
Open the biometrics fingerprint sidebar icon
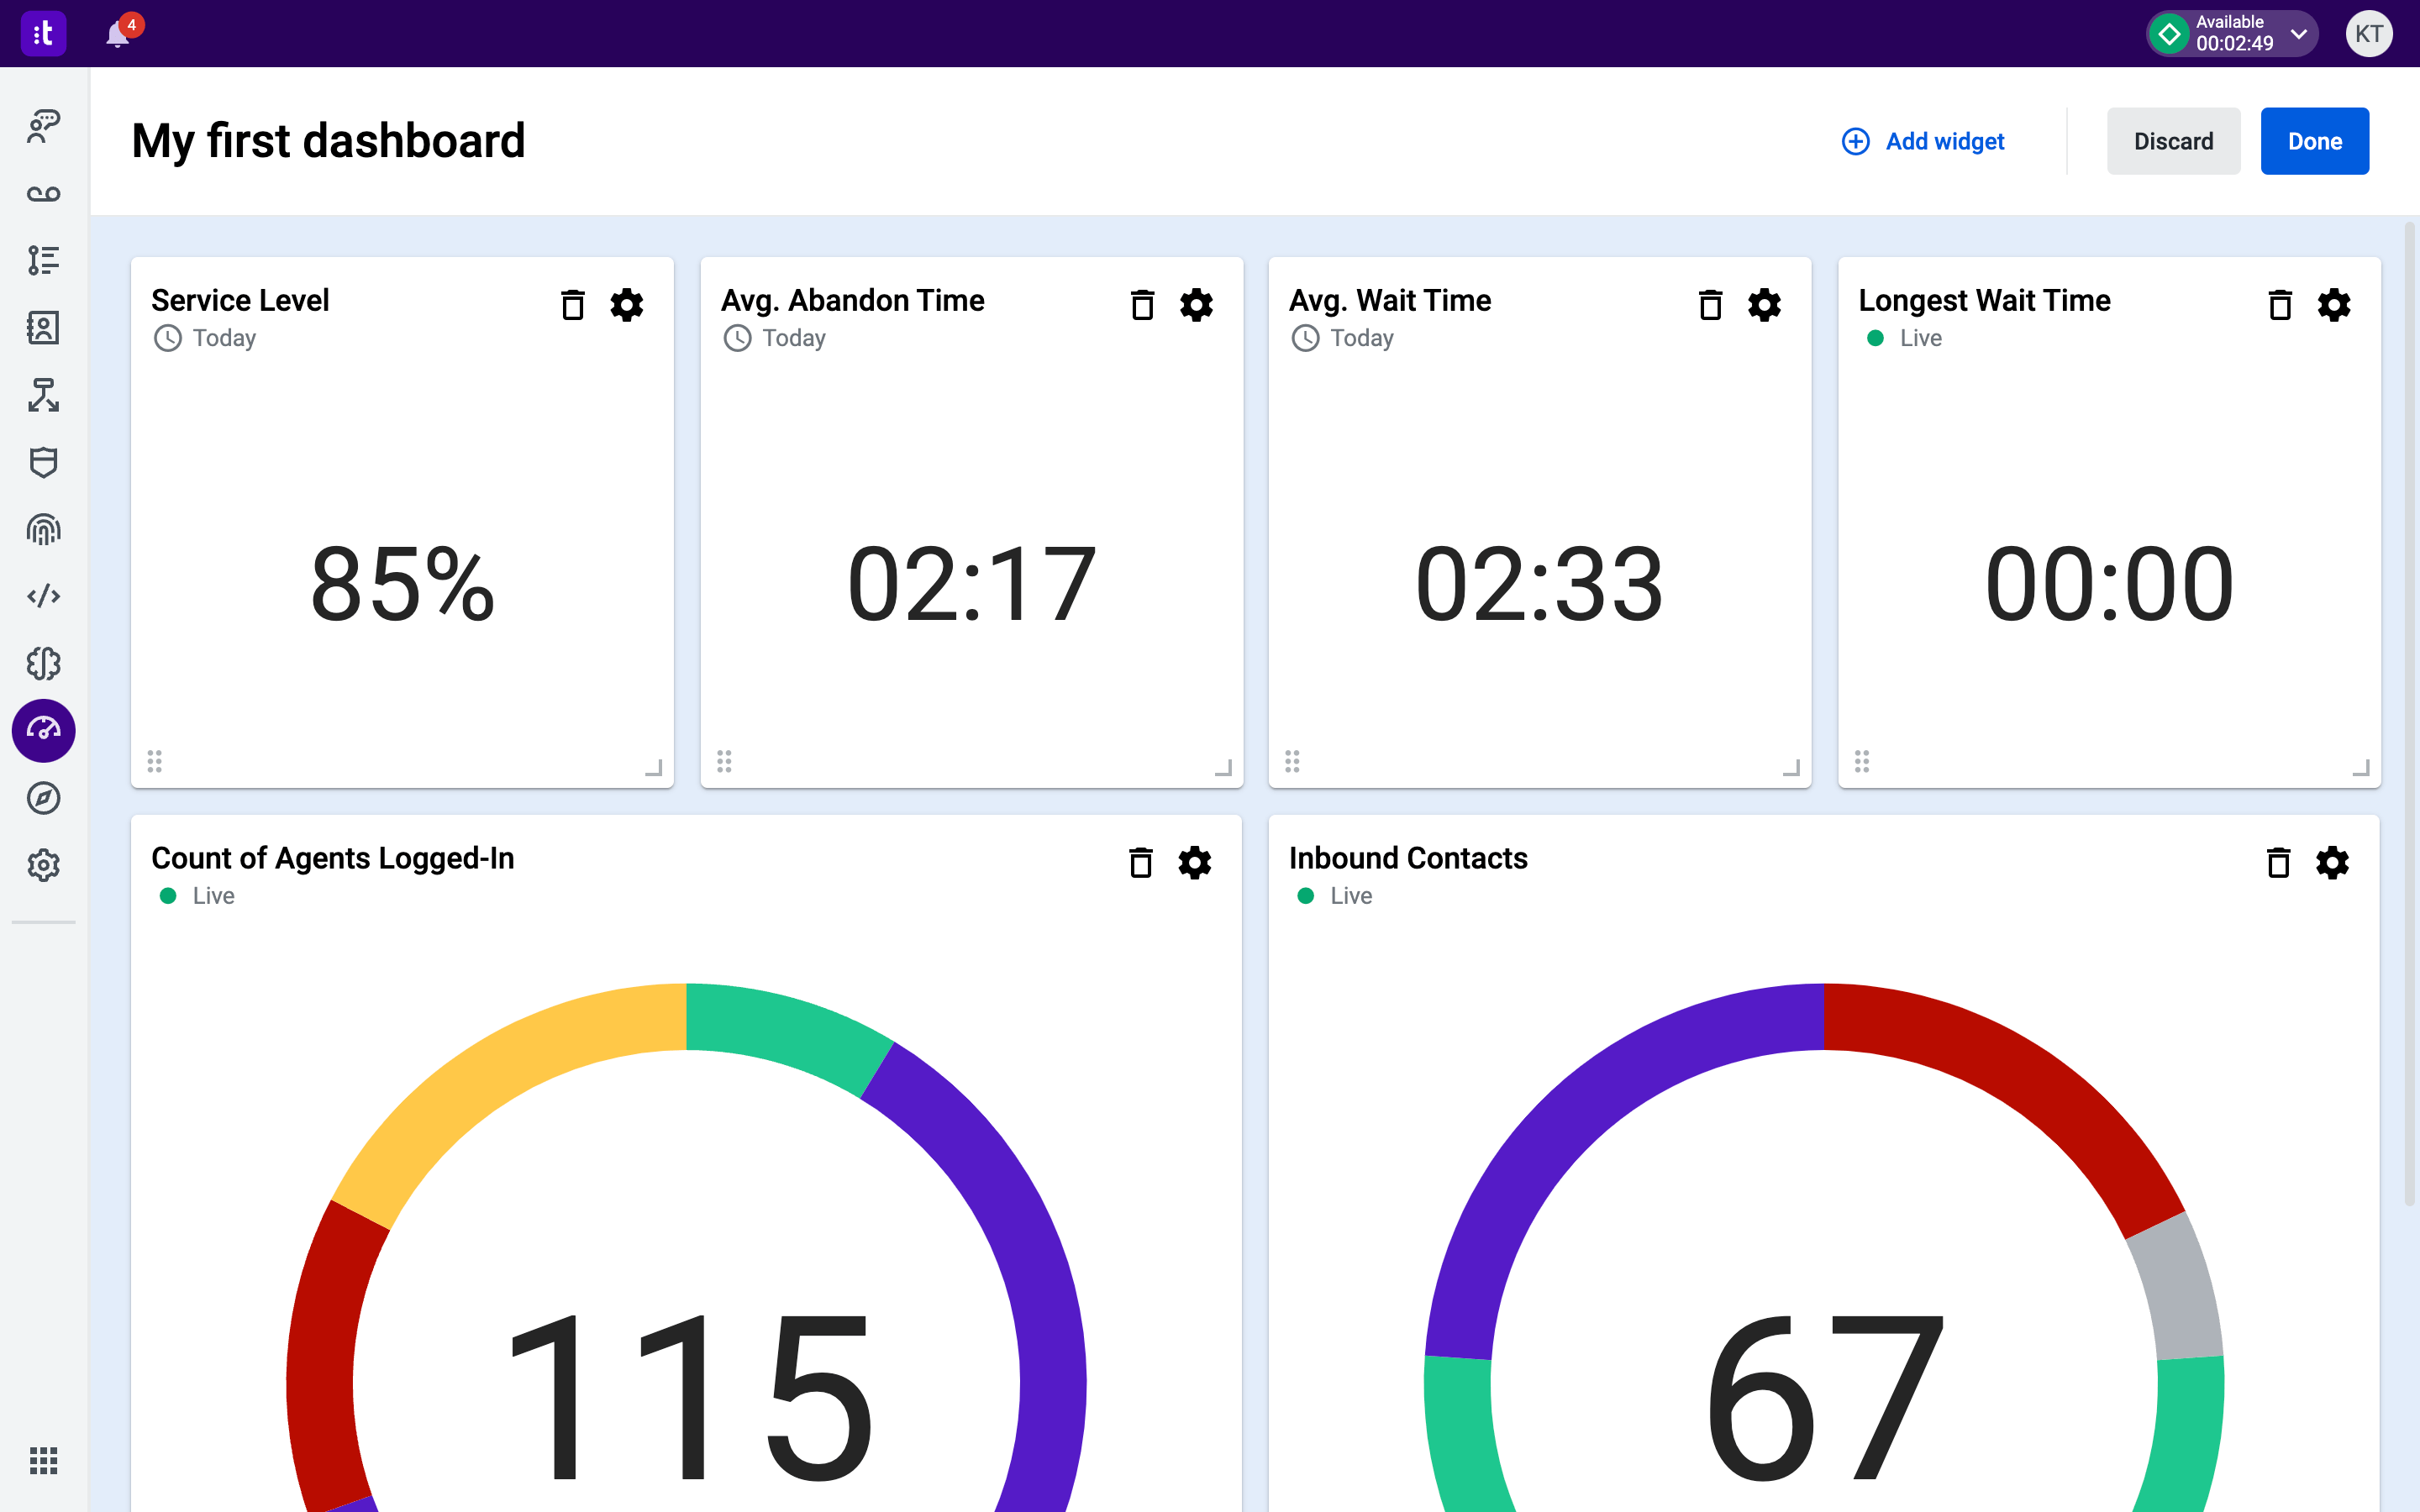pyautogui.click(x=43, y=529)
